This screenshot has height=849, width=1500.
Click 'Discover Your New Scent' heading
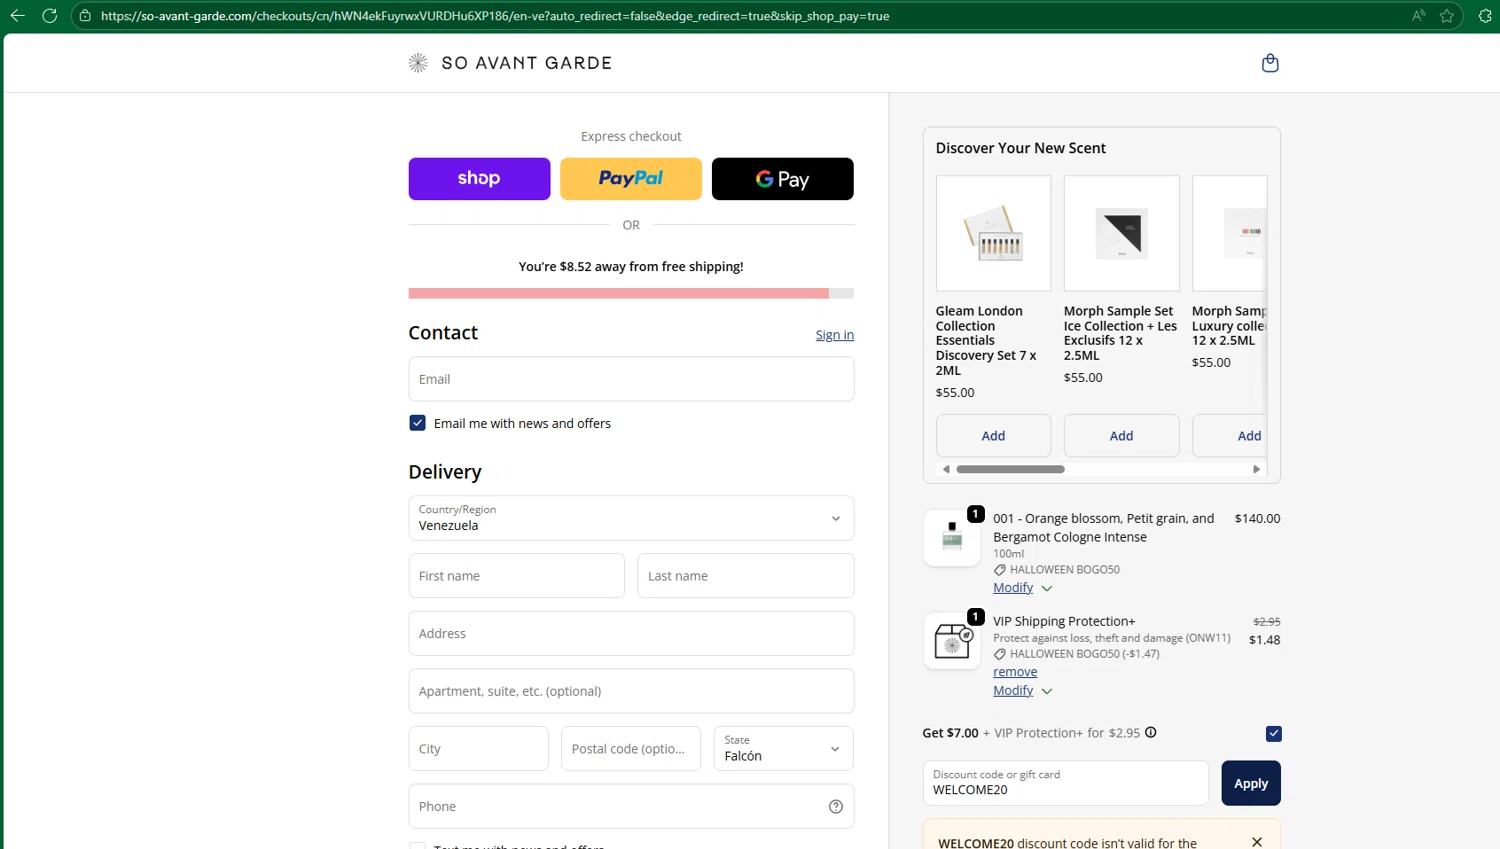tap(1020, 148)
